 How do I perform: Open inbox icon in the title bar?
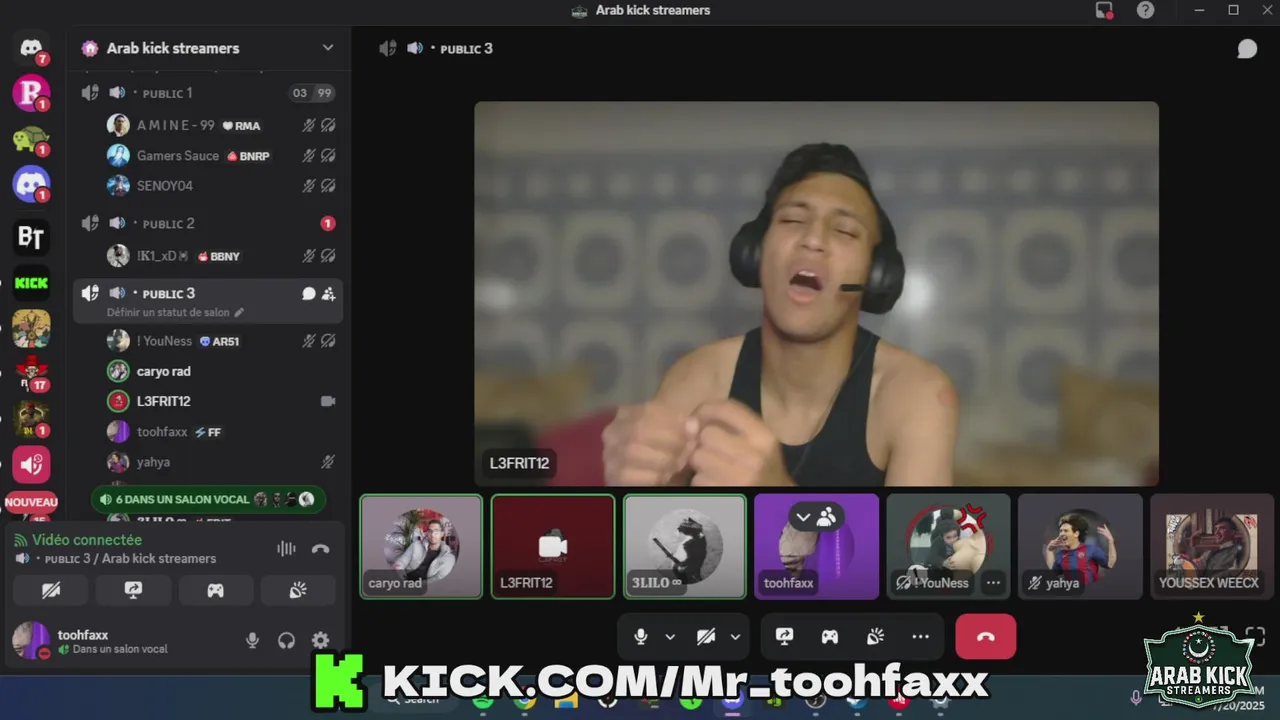pyautogui.click(x=1104, y=10)
